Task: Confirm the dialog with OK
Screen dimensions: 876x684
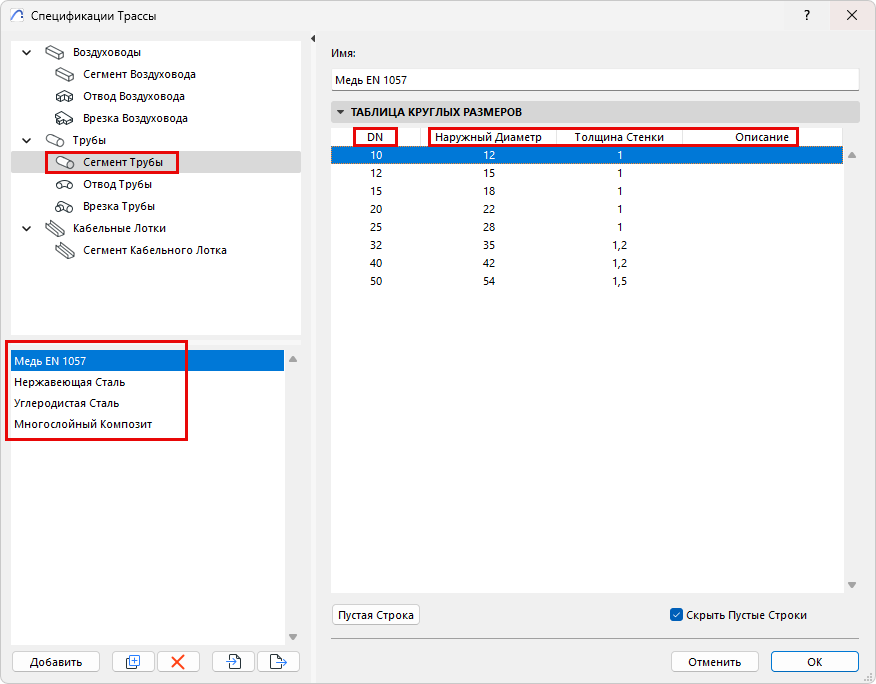Action: coord(815,662)
